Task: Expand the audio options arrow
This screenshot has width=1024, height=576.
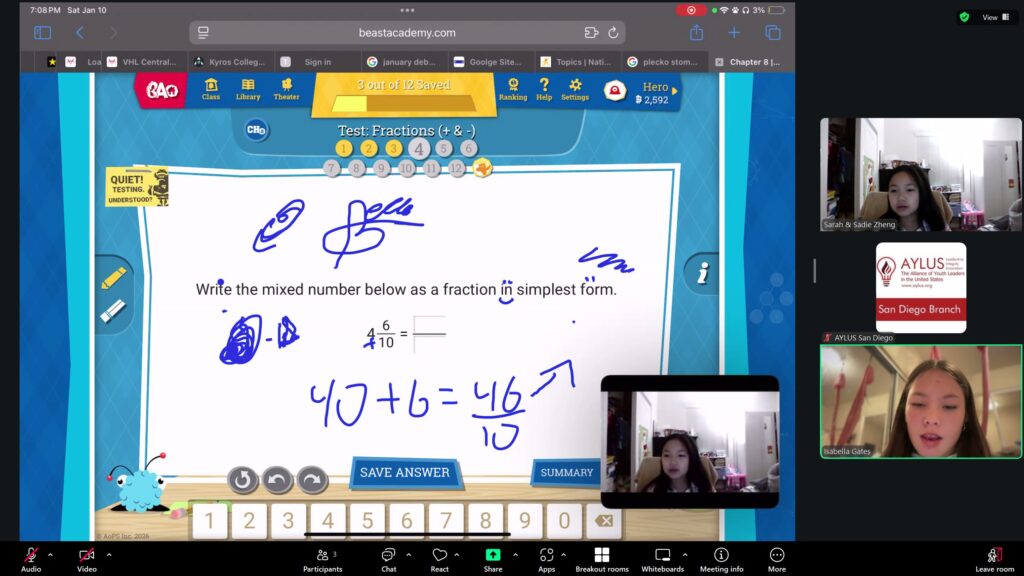Action: (50, 554)
